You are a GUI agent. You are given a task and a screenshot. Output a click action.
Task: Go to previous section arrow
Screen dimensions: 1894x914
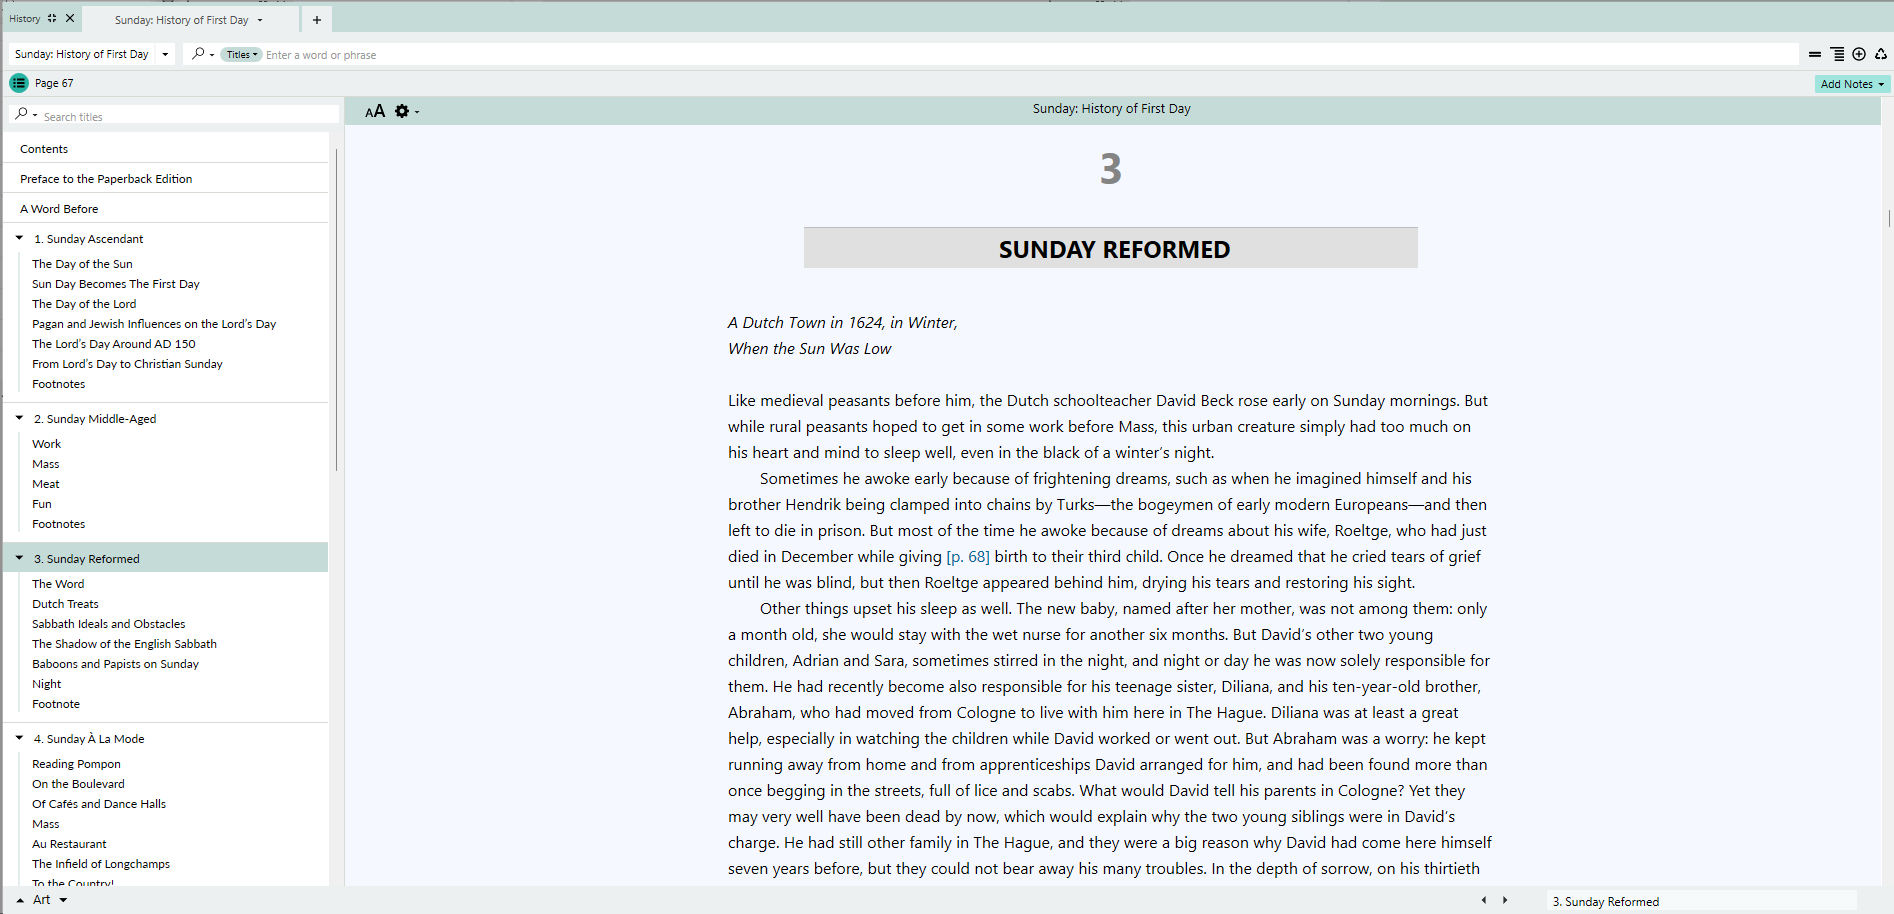(1483, 900)
